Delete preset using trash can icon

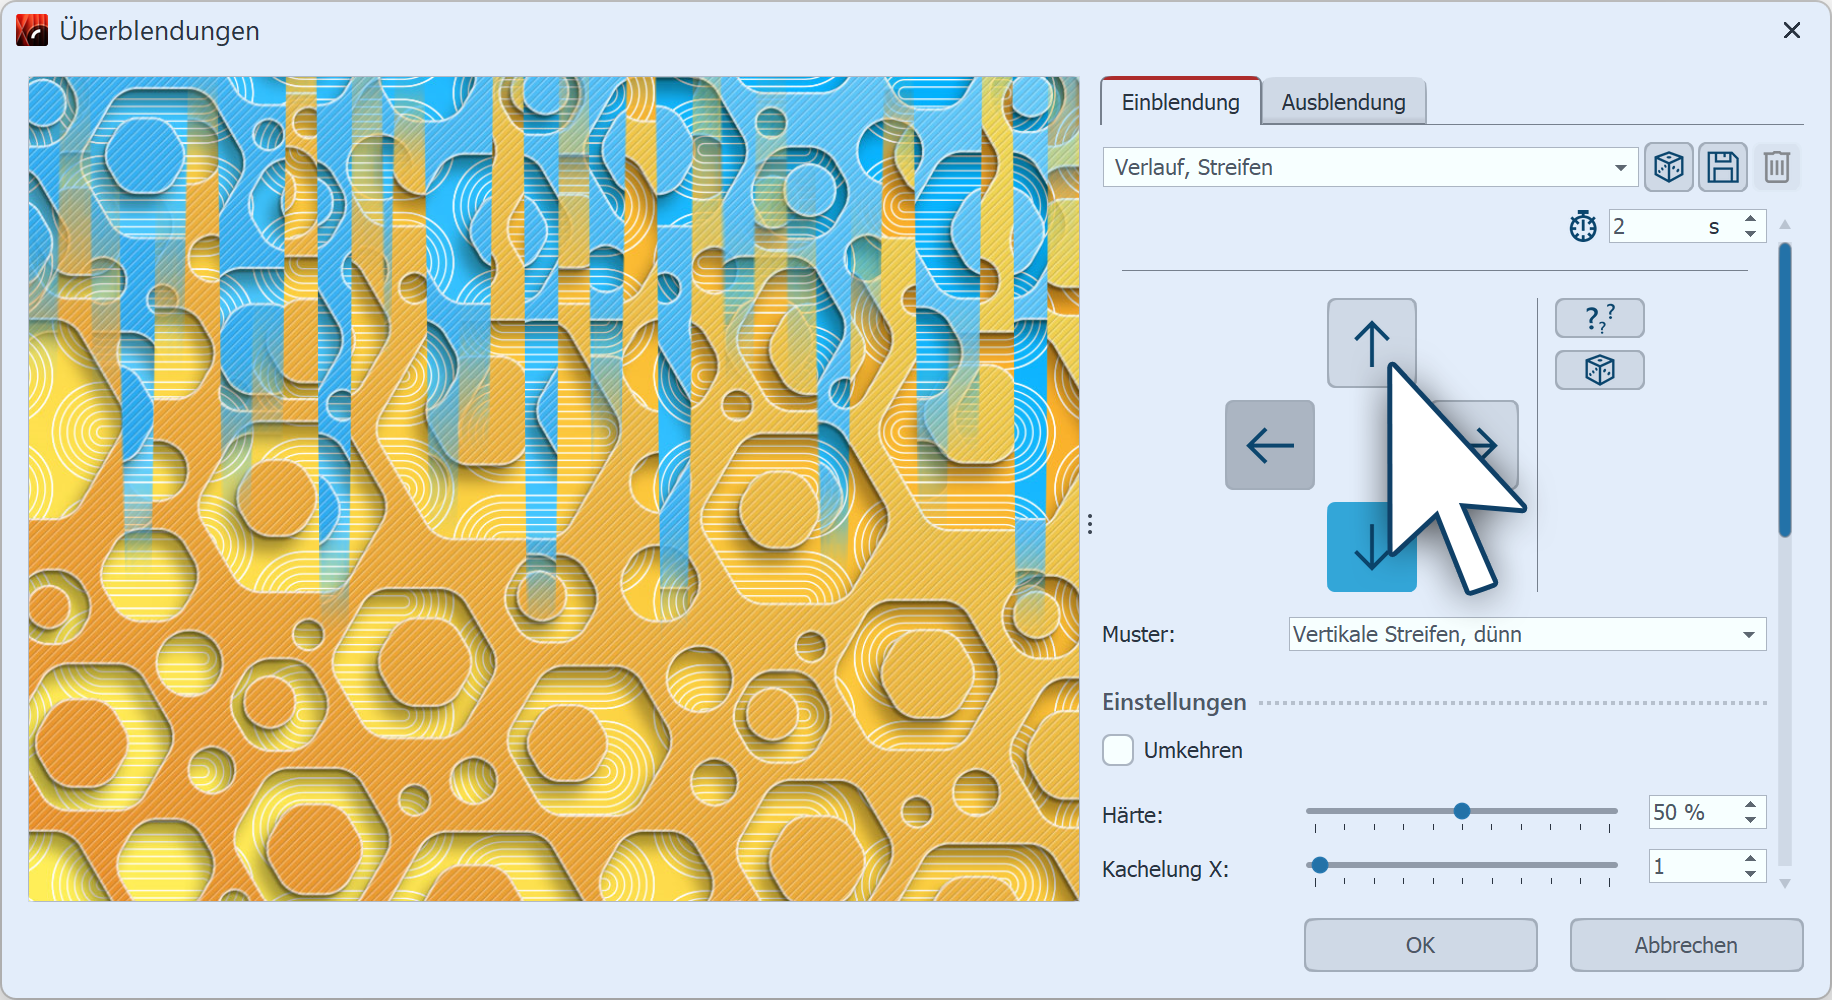pos(1776,167)
